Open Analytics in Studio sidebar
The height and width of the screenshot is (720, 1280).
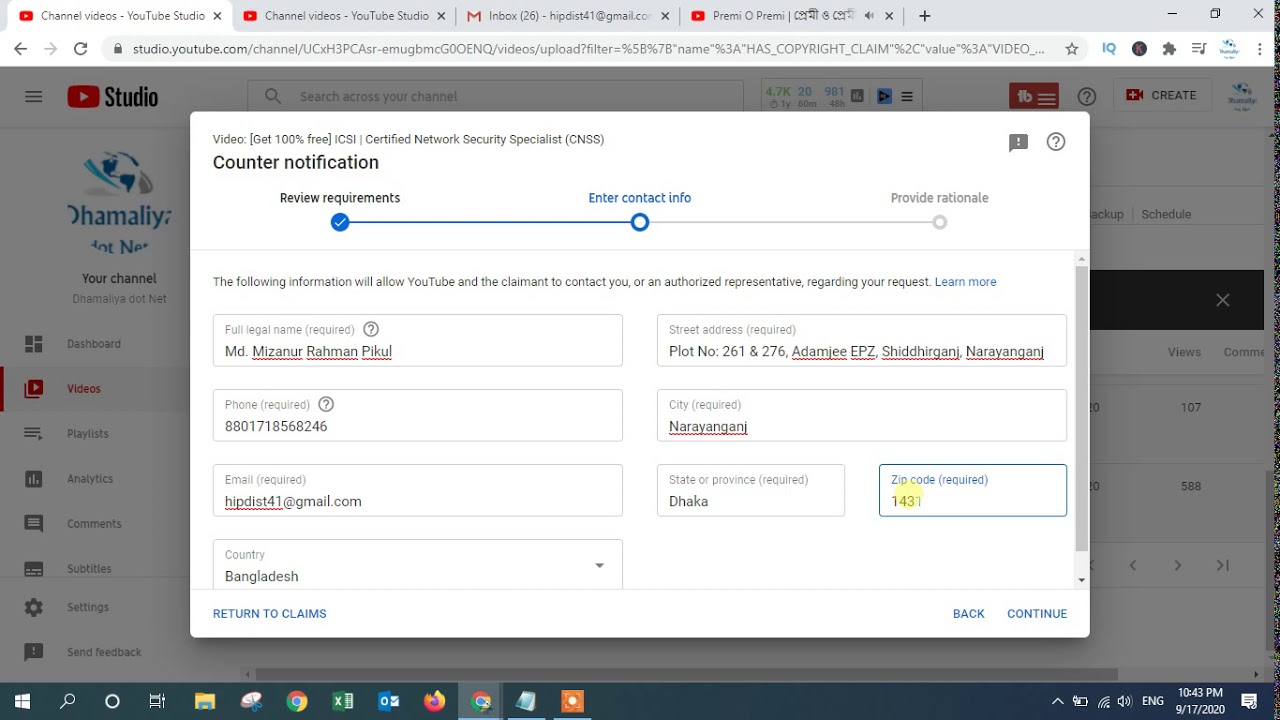[95, 479]
